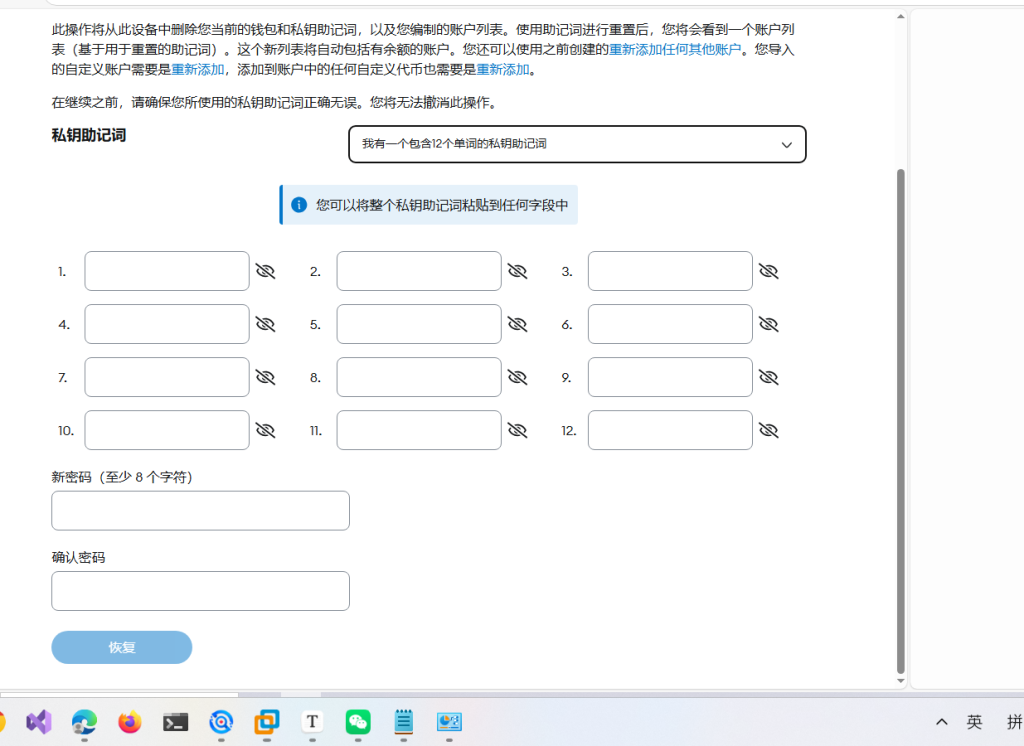Screen dimensions: 1024x746
Task: Open Microsoft Edge from the taskbar
Action: point(84,721)
